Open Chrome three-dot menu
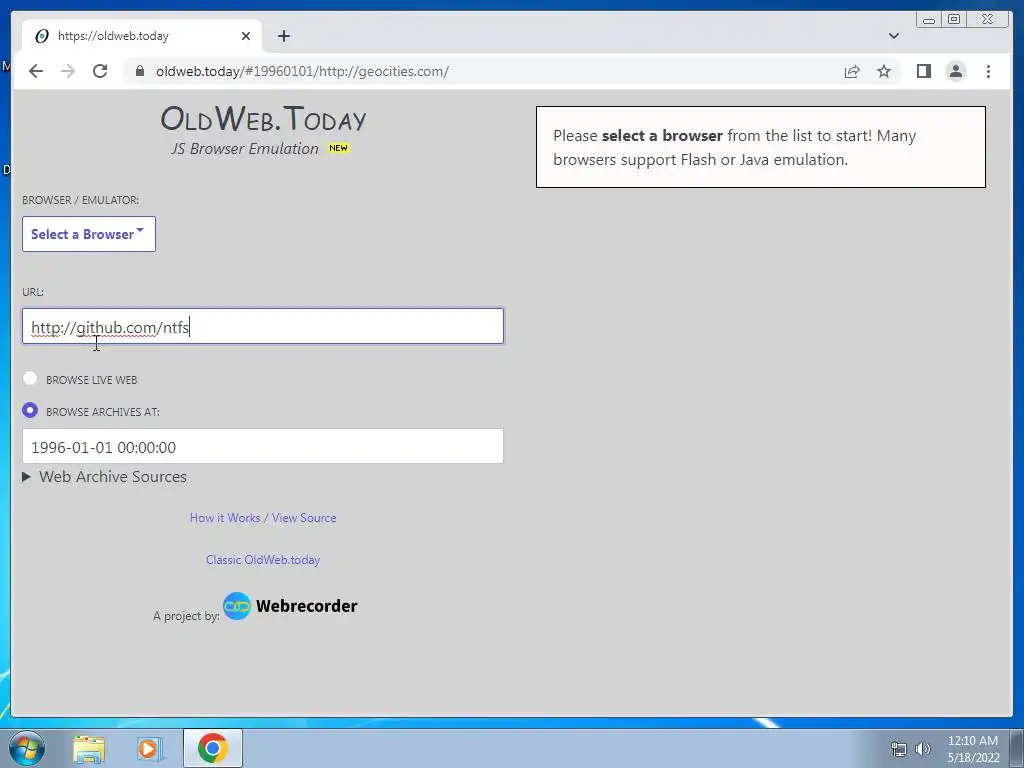This screenshot has width=1024, height=768. tap(988, 71)
